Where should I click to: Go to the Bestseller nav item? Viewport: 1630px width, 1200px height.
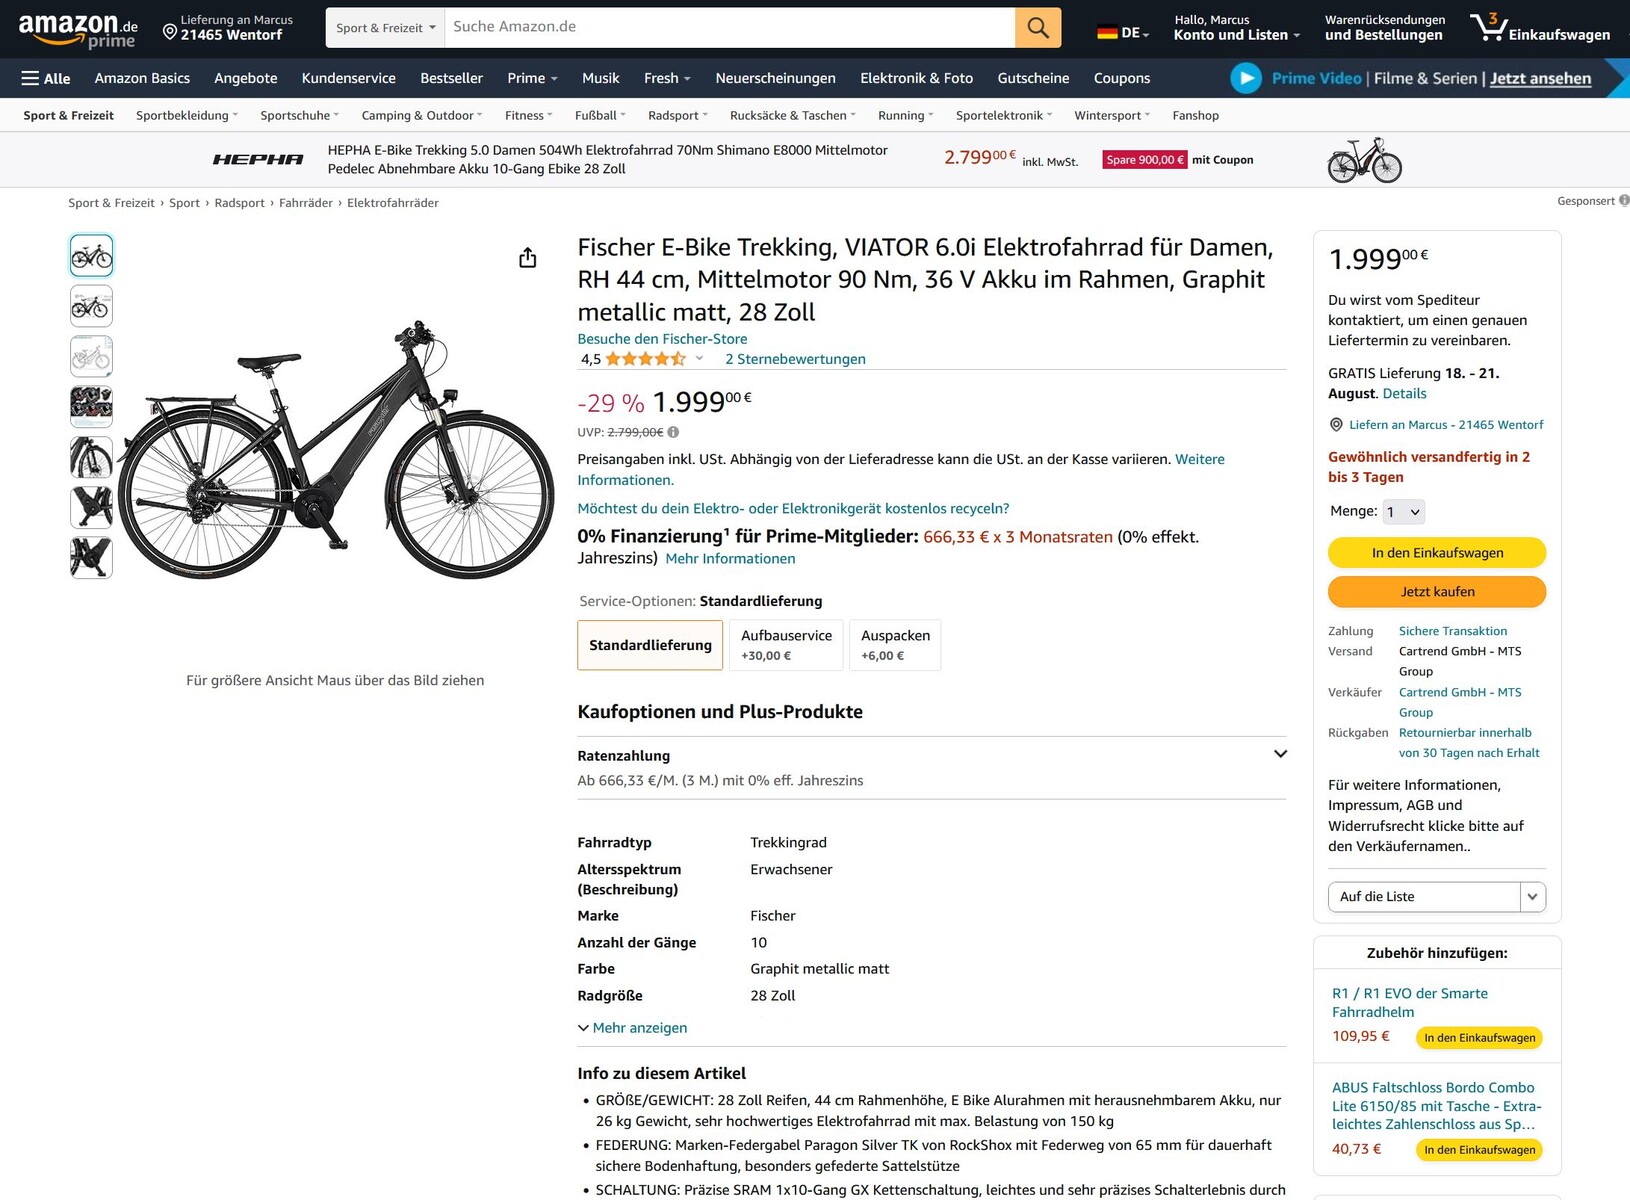(x=451, y=78)
